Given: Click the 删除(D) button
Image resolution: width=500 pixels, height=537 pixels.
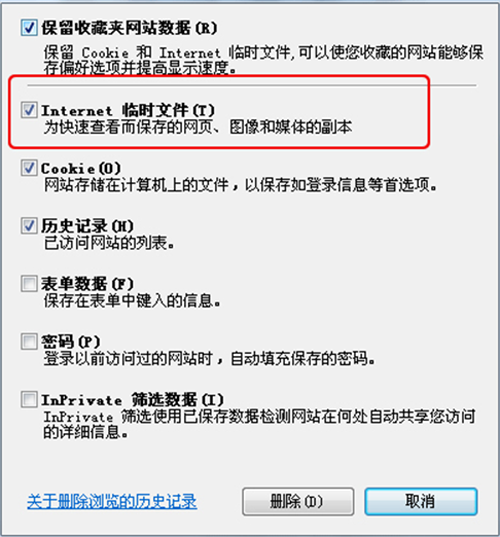Looking at the screenshot, I should coord(298,501).
